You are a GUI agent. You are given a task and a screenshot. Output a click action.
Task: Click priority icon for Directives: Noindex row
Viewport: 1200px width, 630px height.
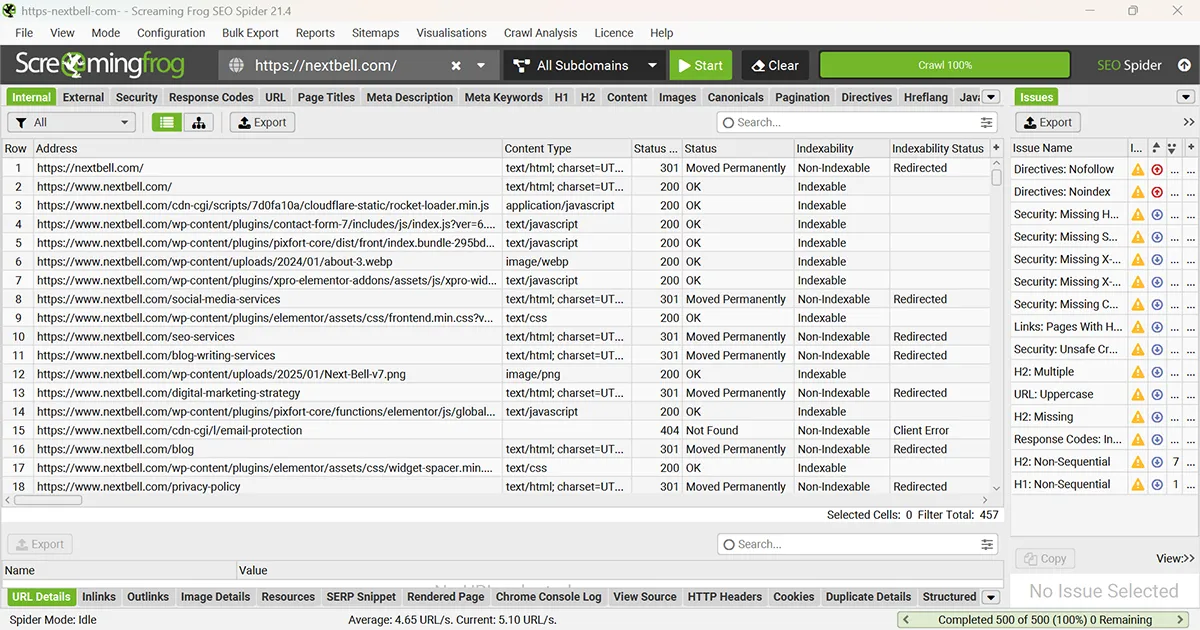click(x=1157, y=192)
